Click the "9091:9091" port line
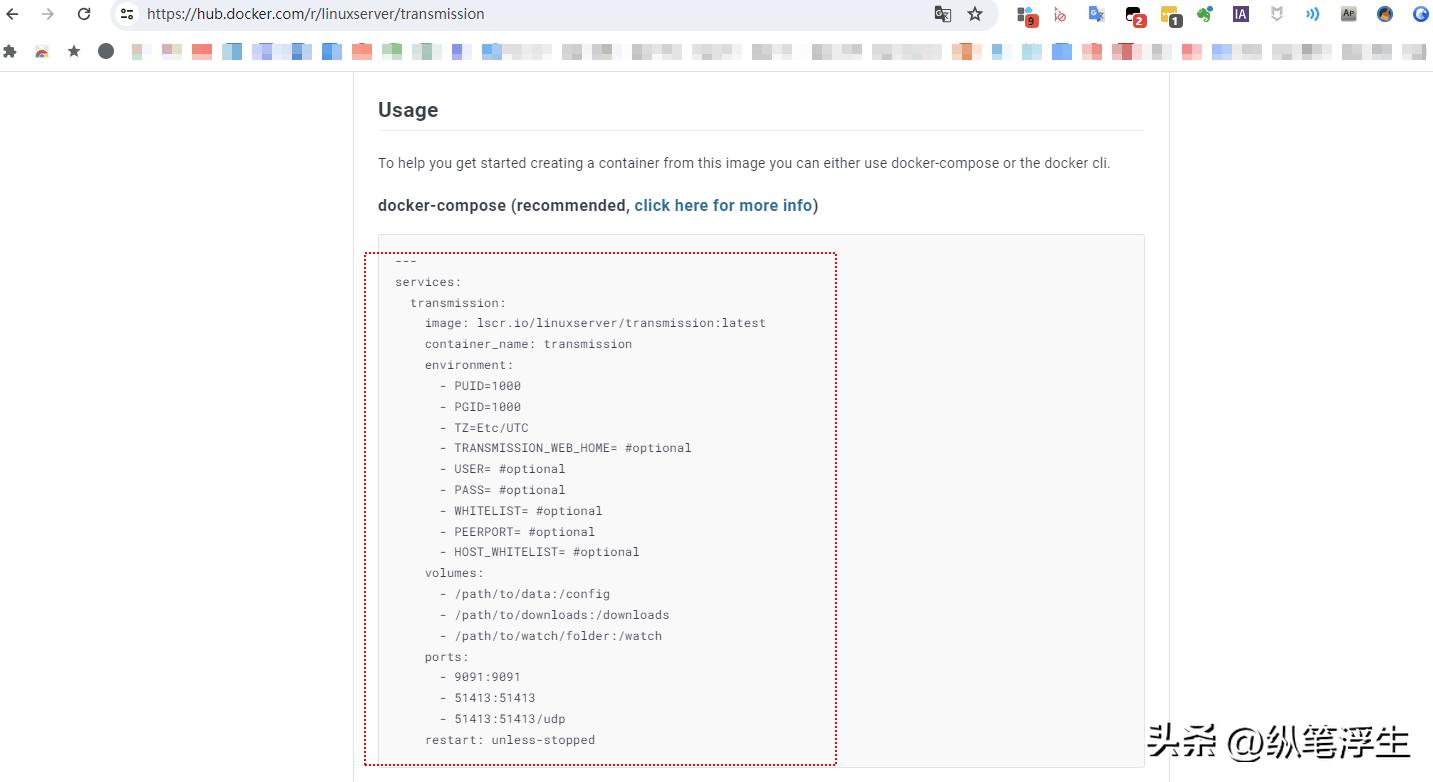Viewport: 1433px width, 782px height. 480,677
